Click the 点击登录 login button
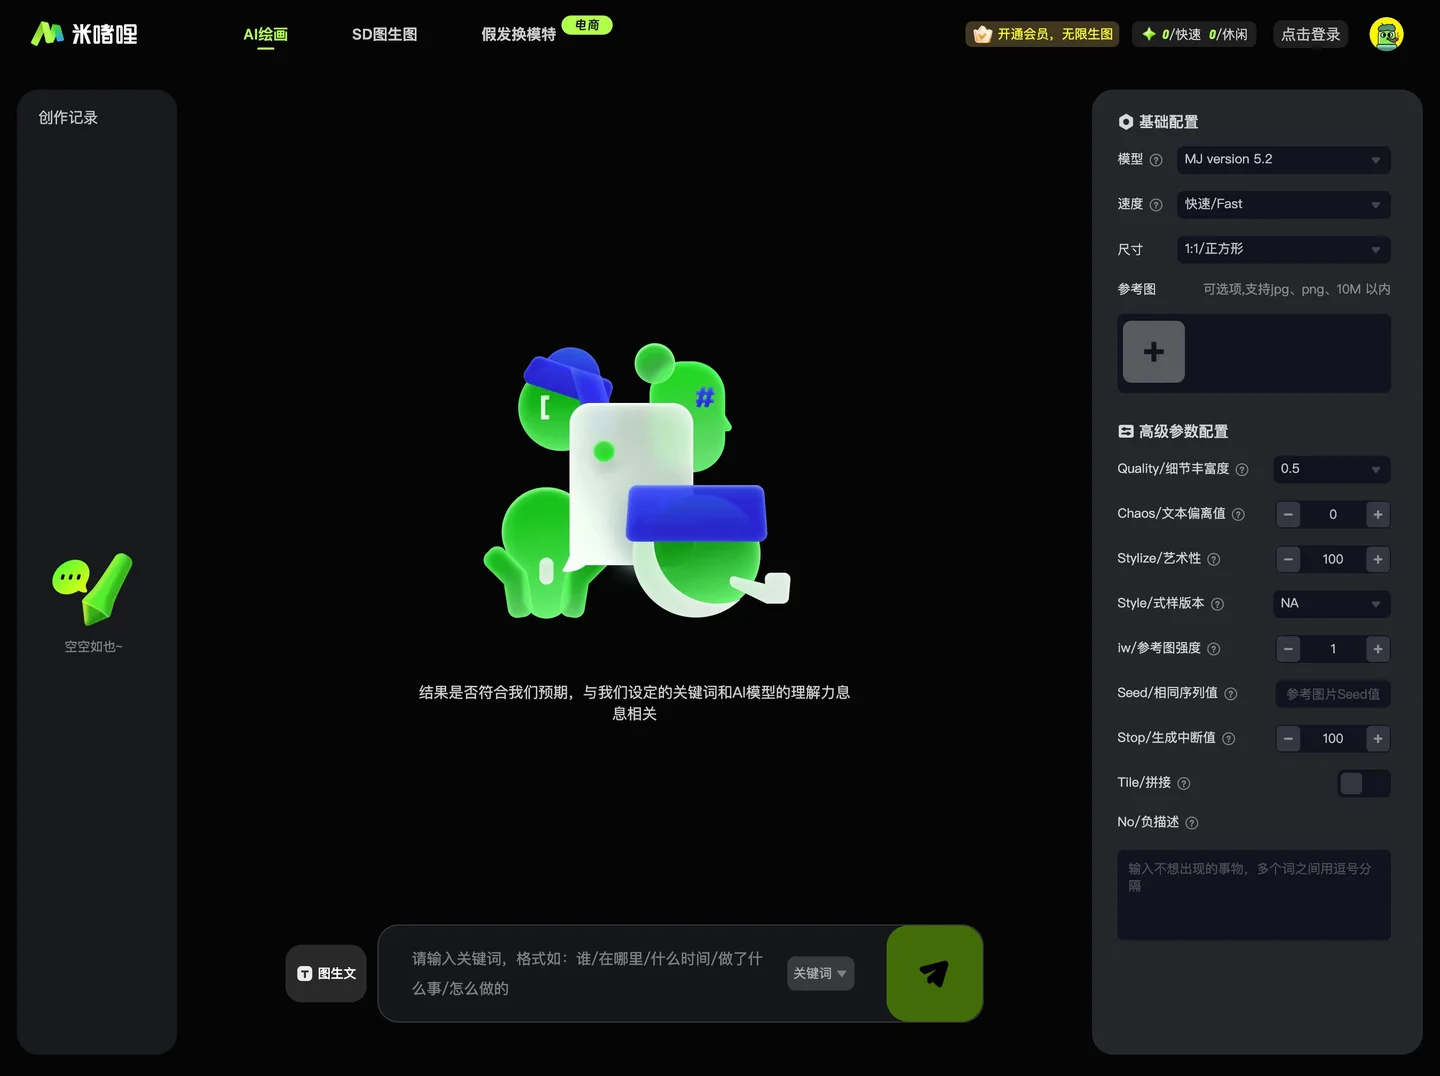This screenshot has width=1440, height=1076. [x=1310, y=33]
